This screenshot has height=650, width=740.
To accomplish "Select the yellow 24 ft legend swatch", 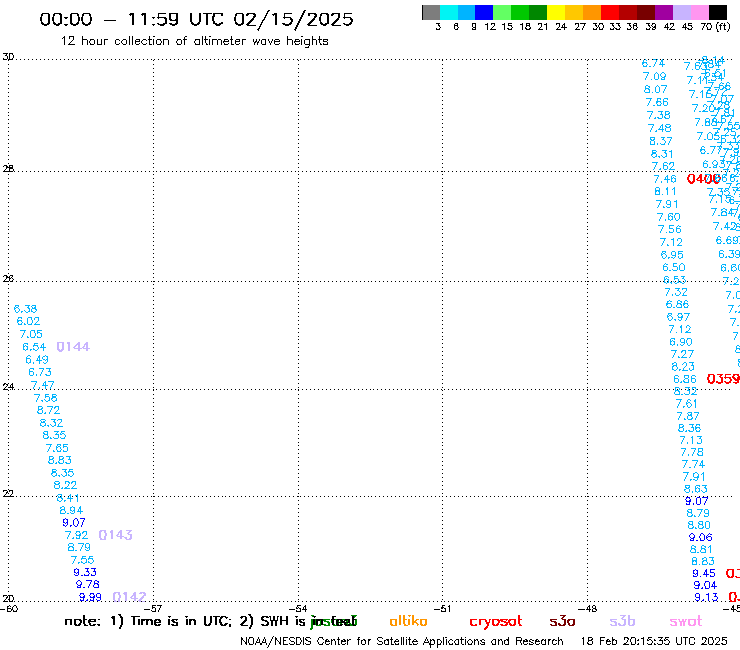I will point(555,12).
